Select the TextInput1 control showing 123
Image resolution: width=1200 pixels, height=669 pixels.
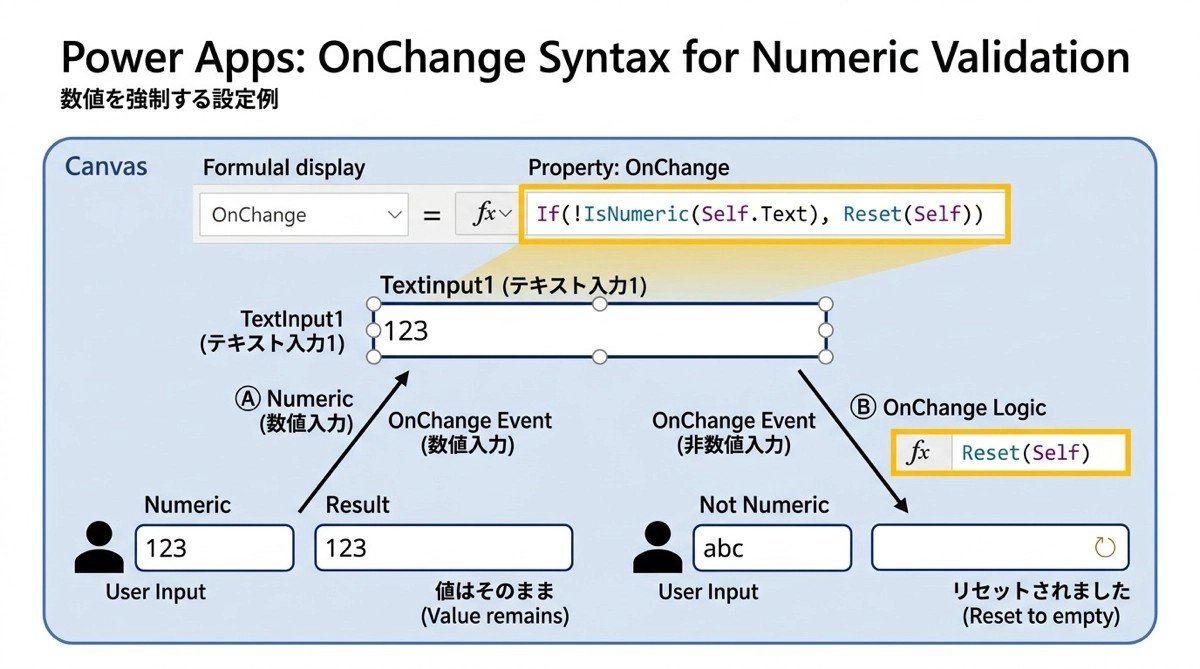[x=600, y=330]
